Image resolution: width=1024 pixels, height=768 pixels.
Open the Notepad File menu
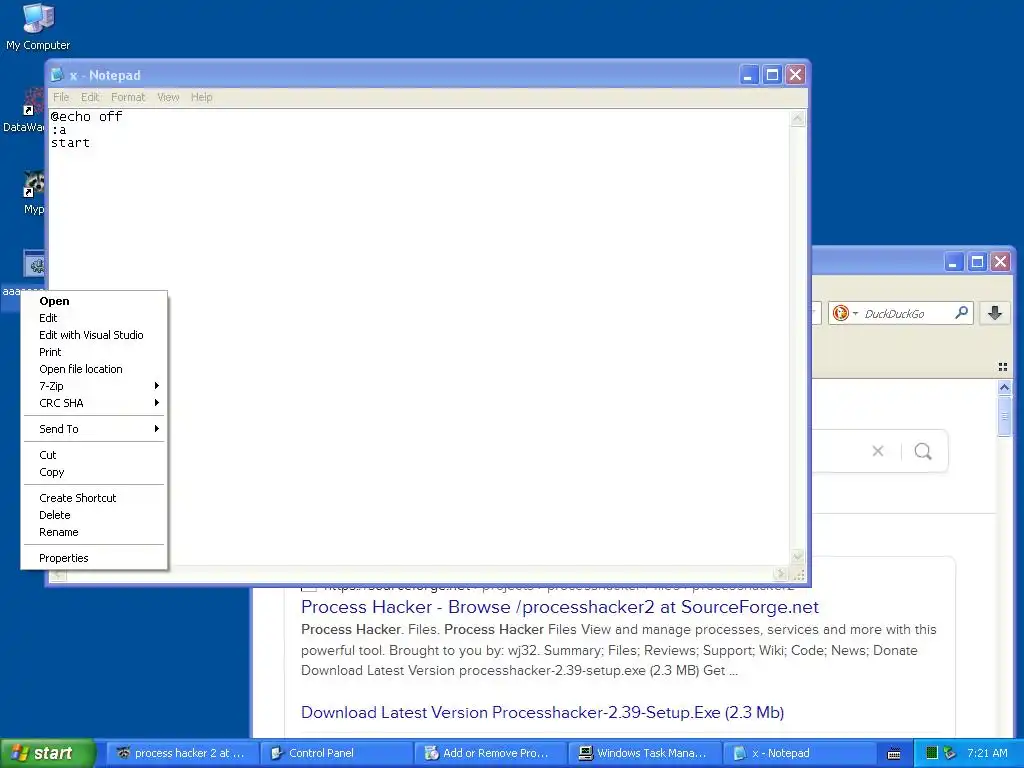tap(61, 97)
